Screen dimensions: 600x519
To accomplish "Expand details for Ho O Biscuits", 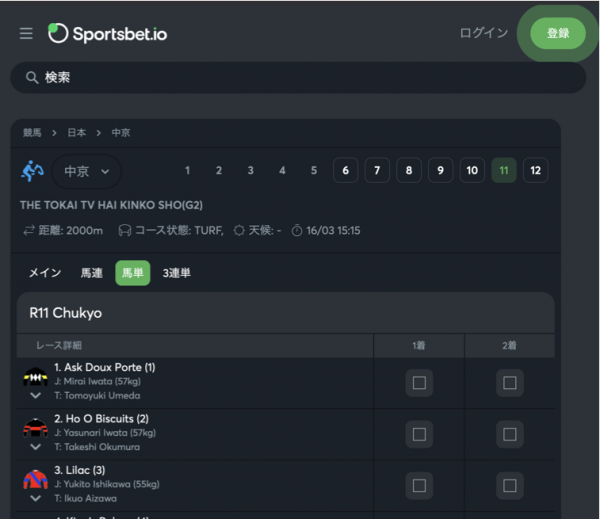I will tap(36, 447).
